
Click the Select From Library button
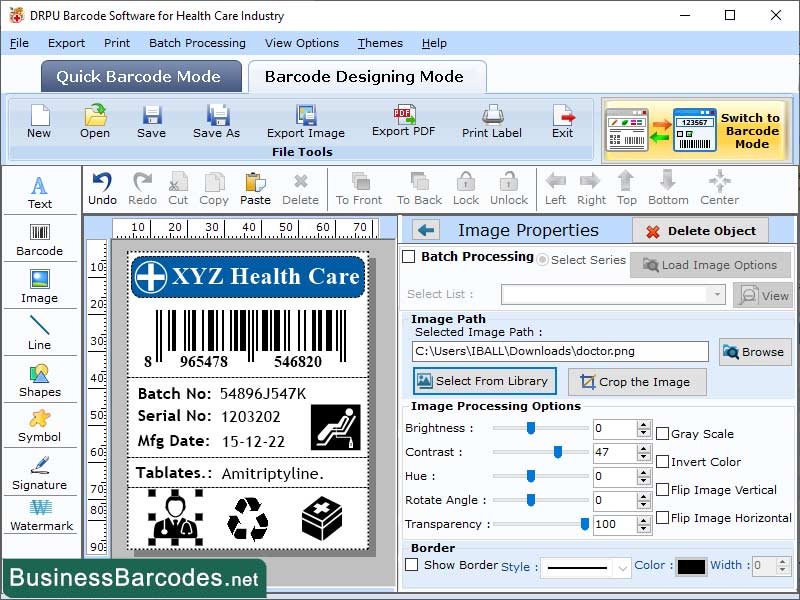pos(484,381)
